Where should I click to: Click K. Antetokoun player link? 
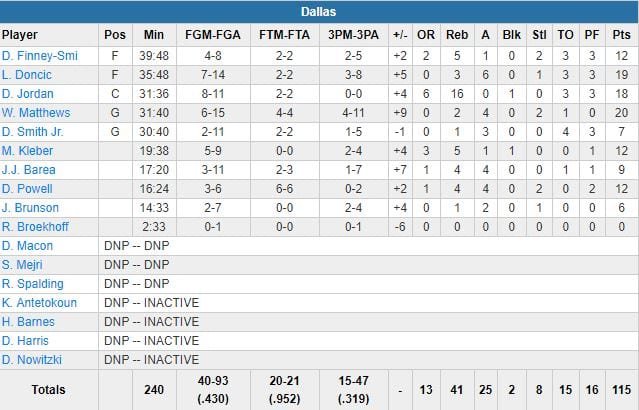pyautogui.click(x=40, y=303)
